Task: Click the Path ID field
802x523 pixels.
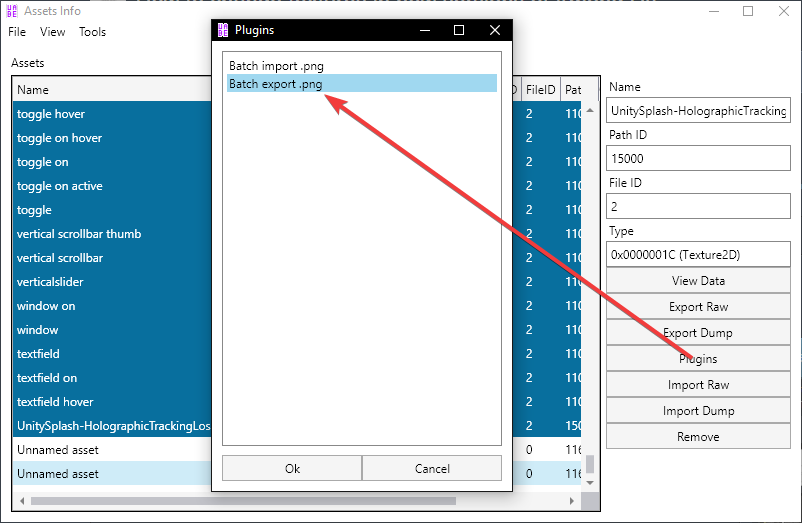Action: point(698,158)
